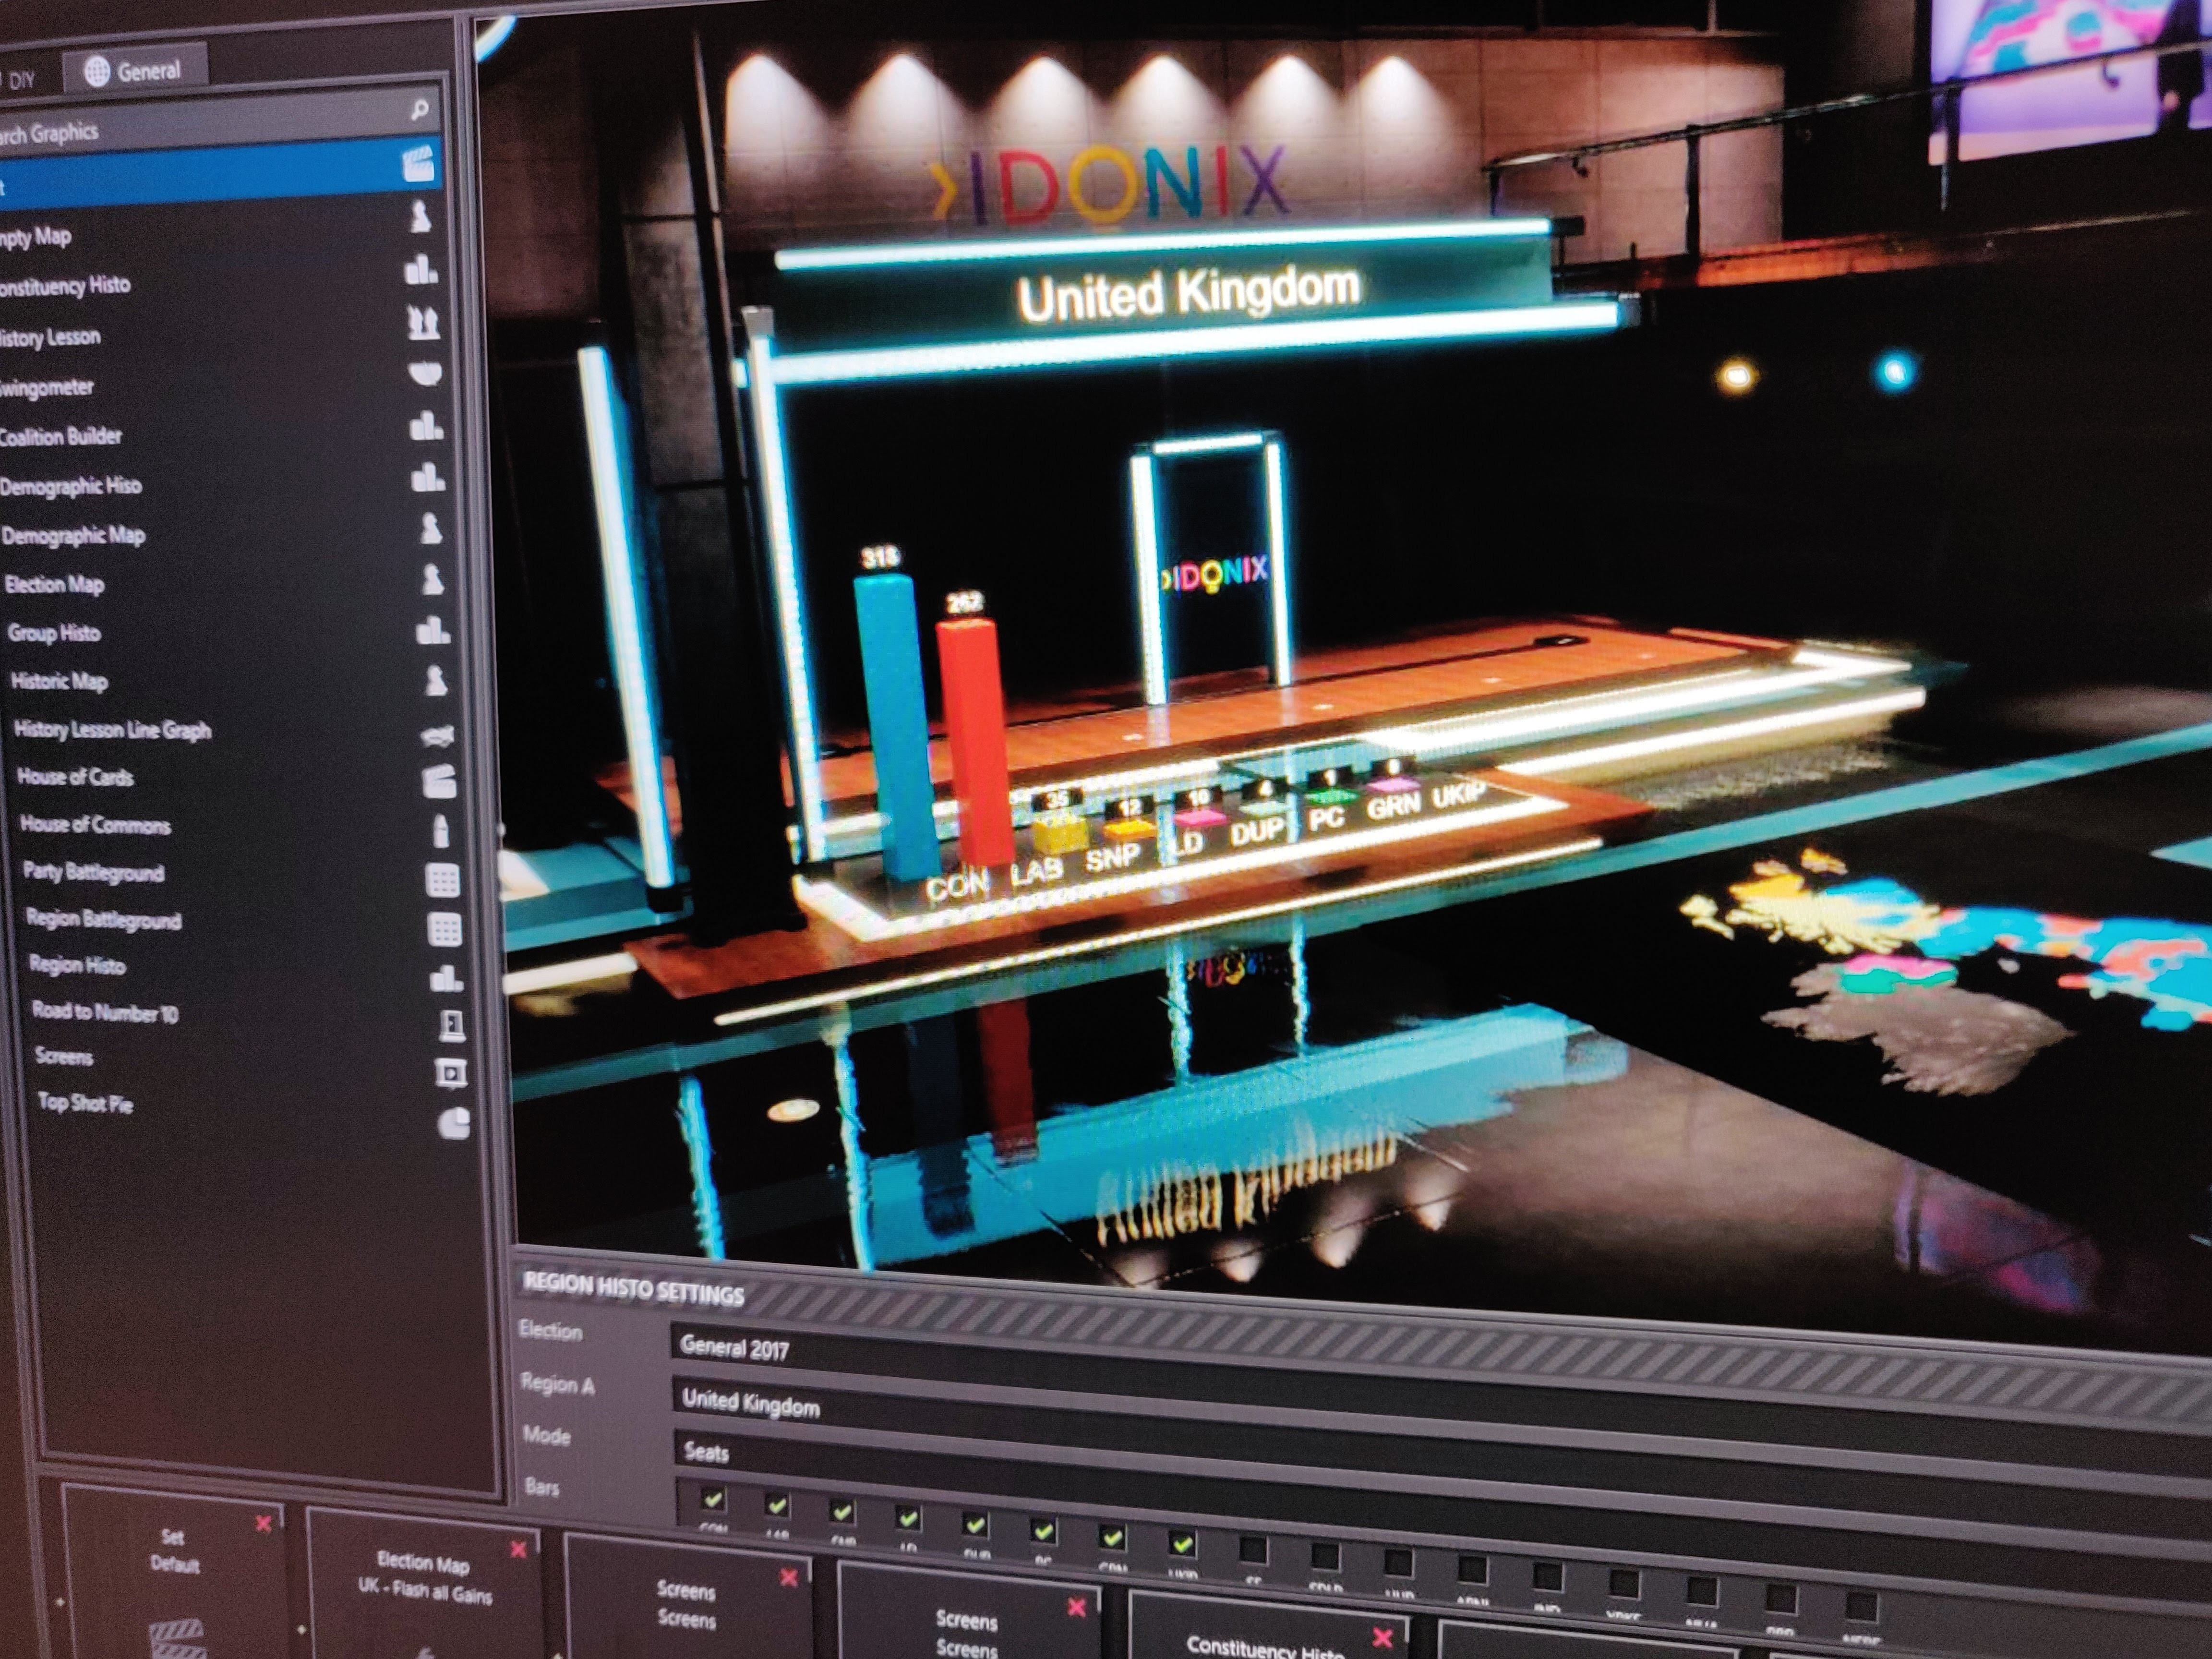The image size is (2212, 1659).
Task: Remove the Election Map Flash all Gains card
Action: pos(519,1550)
